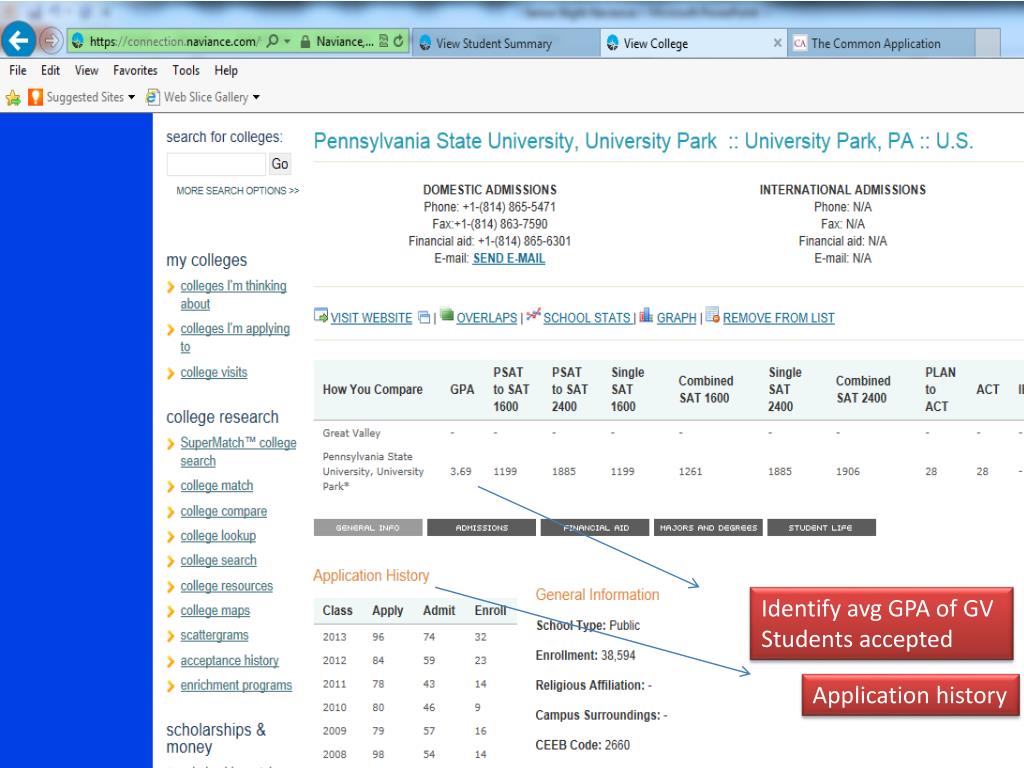Click the Enrollment: 38,594 text
Image resolution: width=1024 pixels, height=768 pixels.
click(x=585, y=656)
